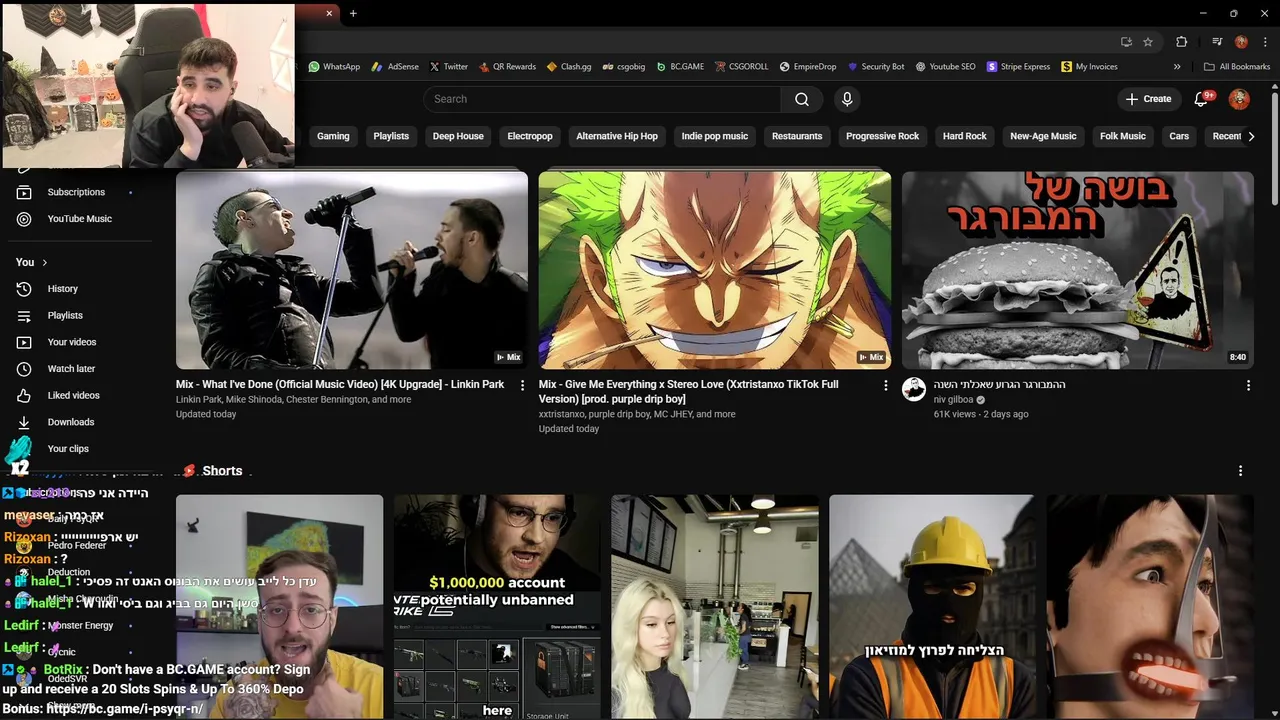
Task: Select the Playlists category chip
Action: (391, 136)
